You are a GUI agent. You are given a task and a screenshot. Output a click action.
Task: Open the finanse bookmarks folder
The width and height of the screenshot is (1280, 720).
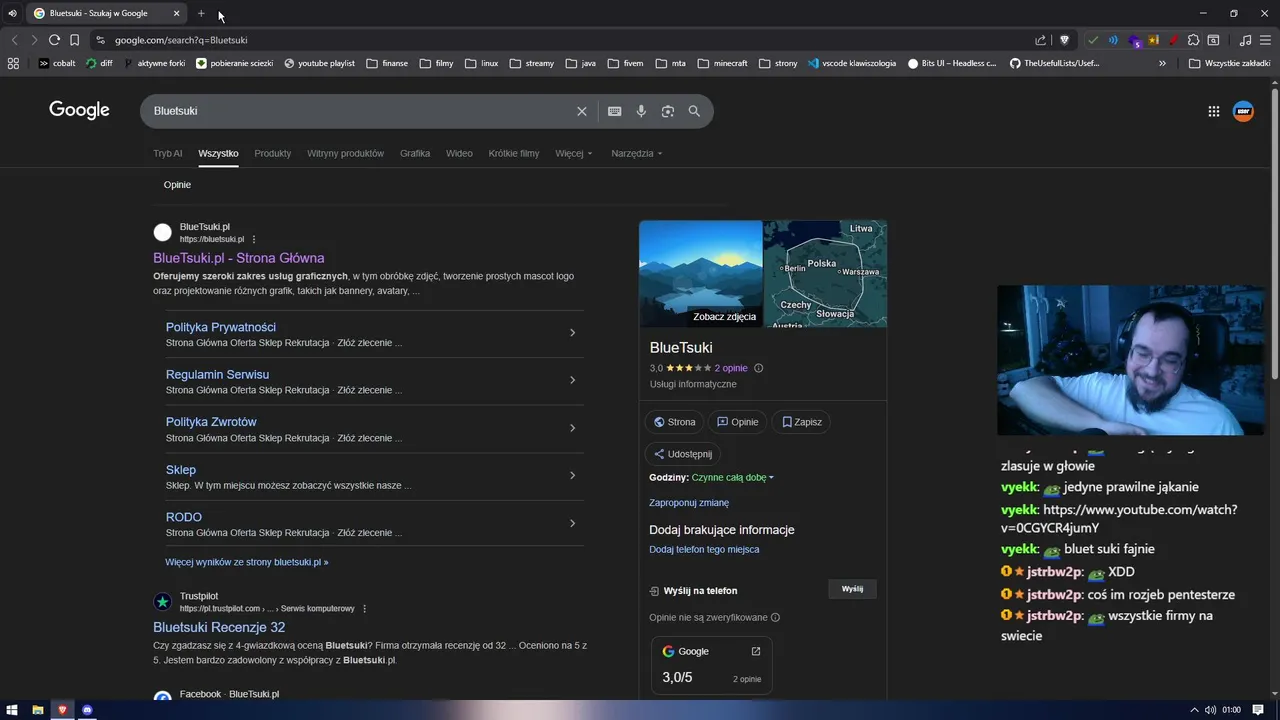[x=387, y=63]
